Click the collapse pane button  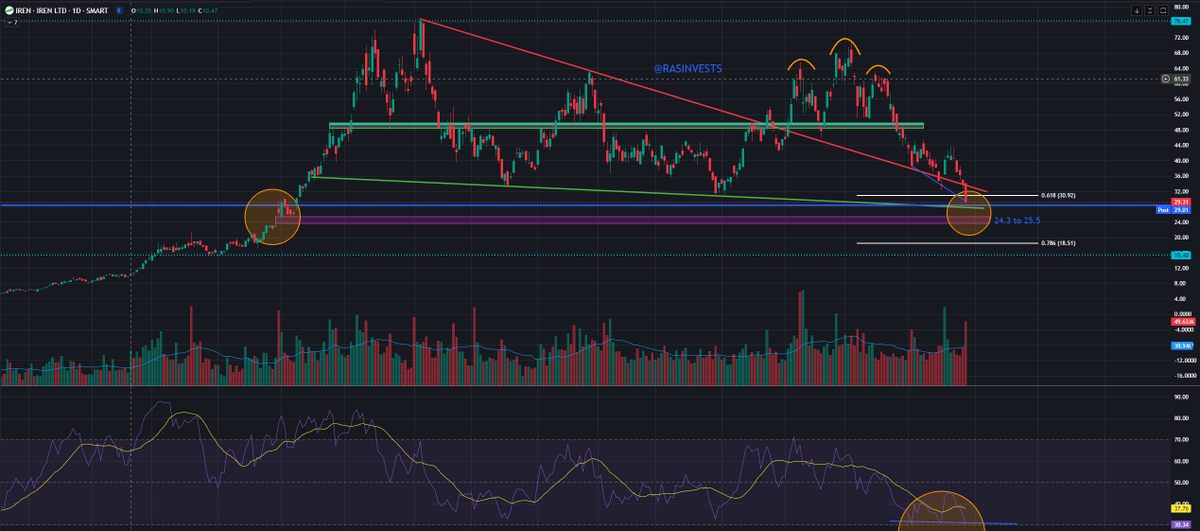point(1150,10)
